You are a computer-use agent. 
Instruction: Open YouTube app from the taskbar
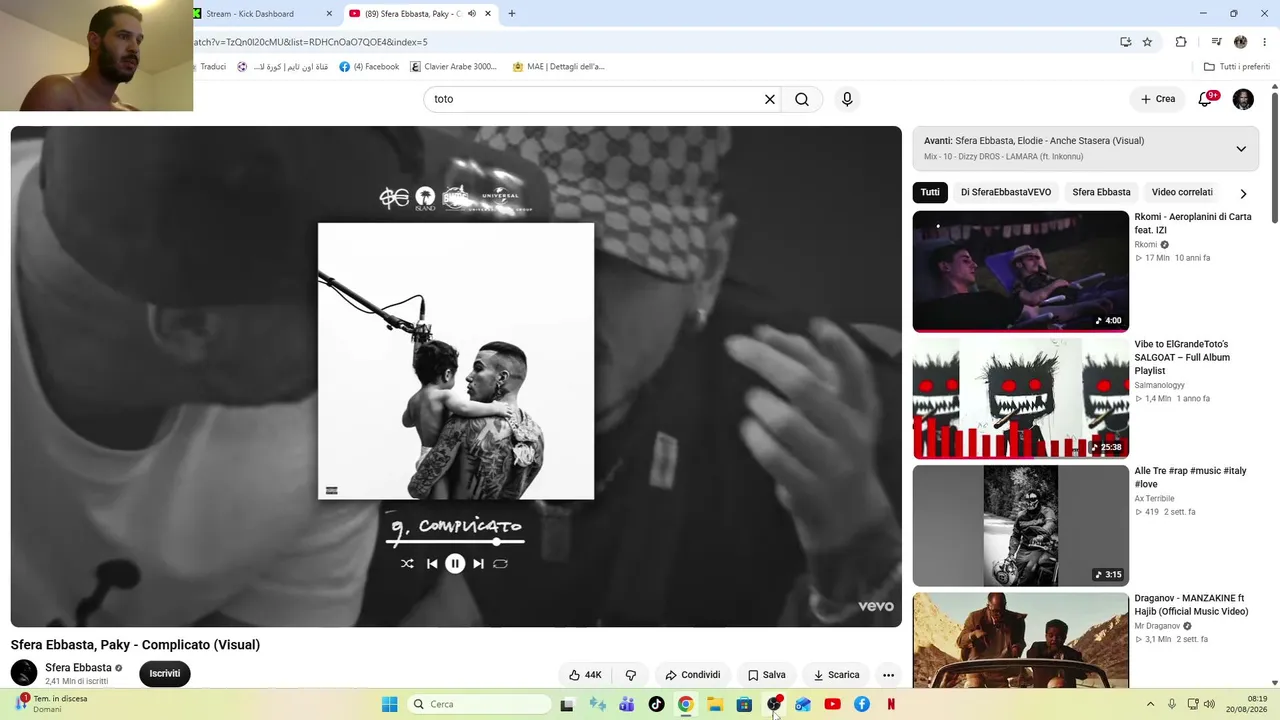tap(832, 704)
